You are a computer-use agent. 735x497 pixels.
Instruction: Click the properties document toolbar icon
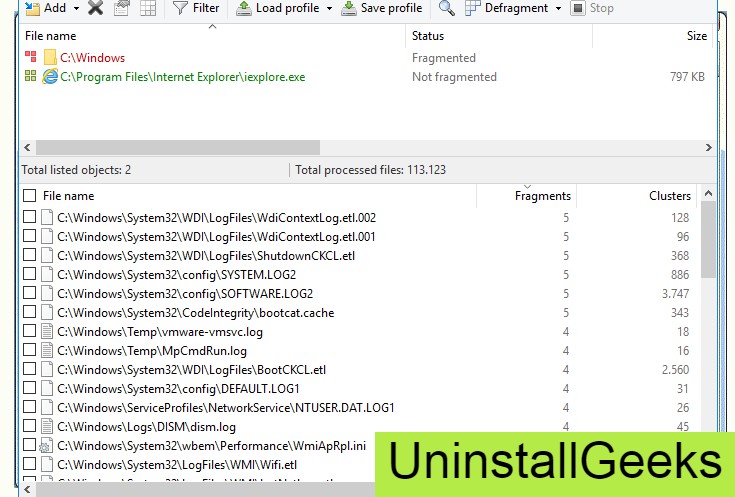click(x=121, y=8)
